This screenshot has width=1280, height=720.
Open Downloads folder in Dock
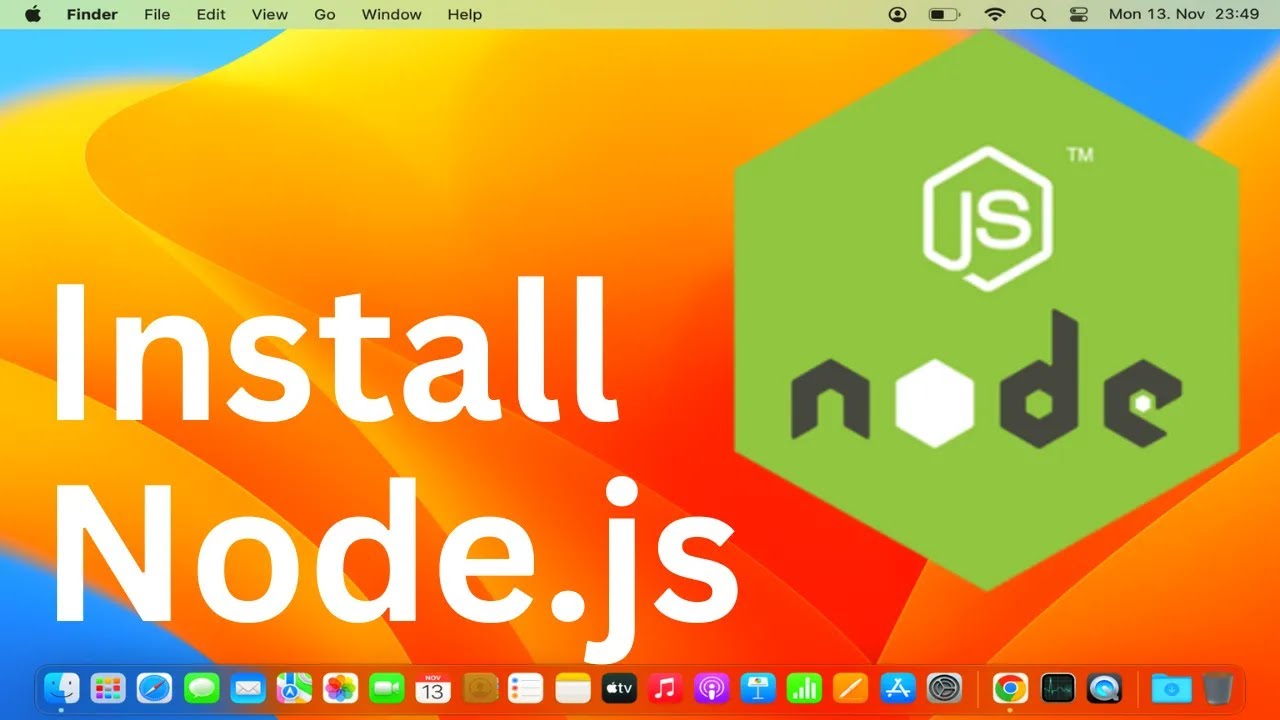click(x=1171, y=688)
